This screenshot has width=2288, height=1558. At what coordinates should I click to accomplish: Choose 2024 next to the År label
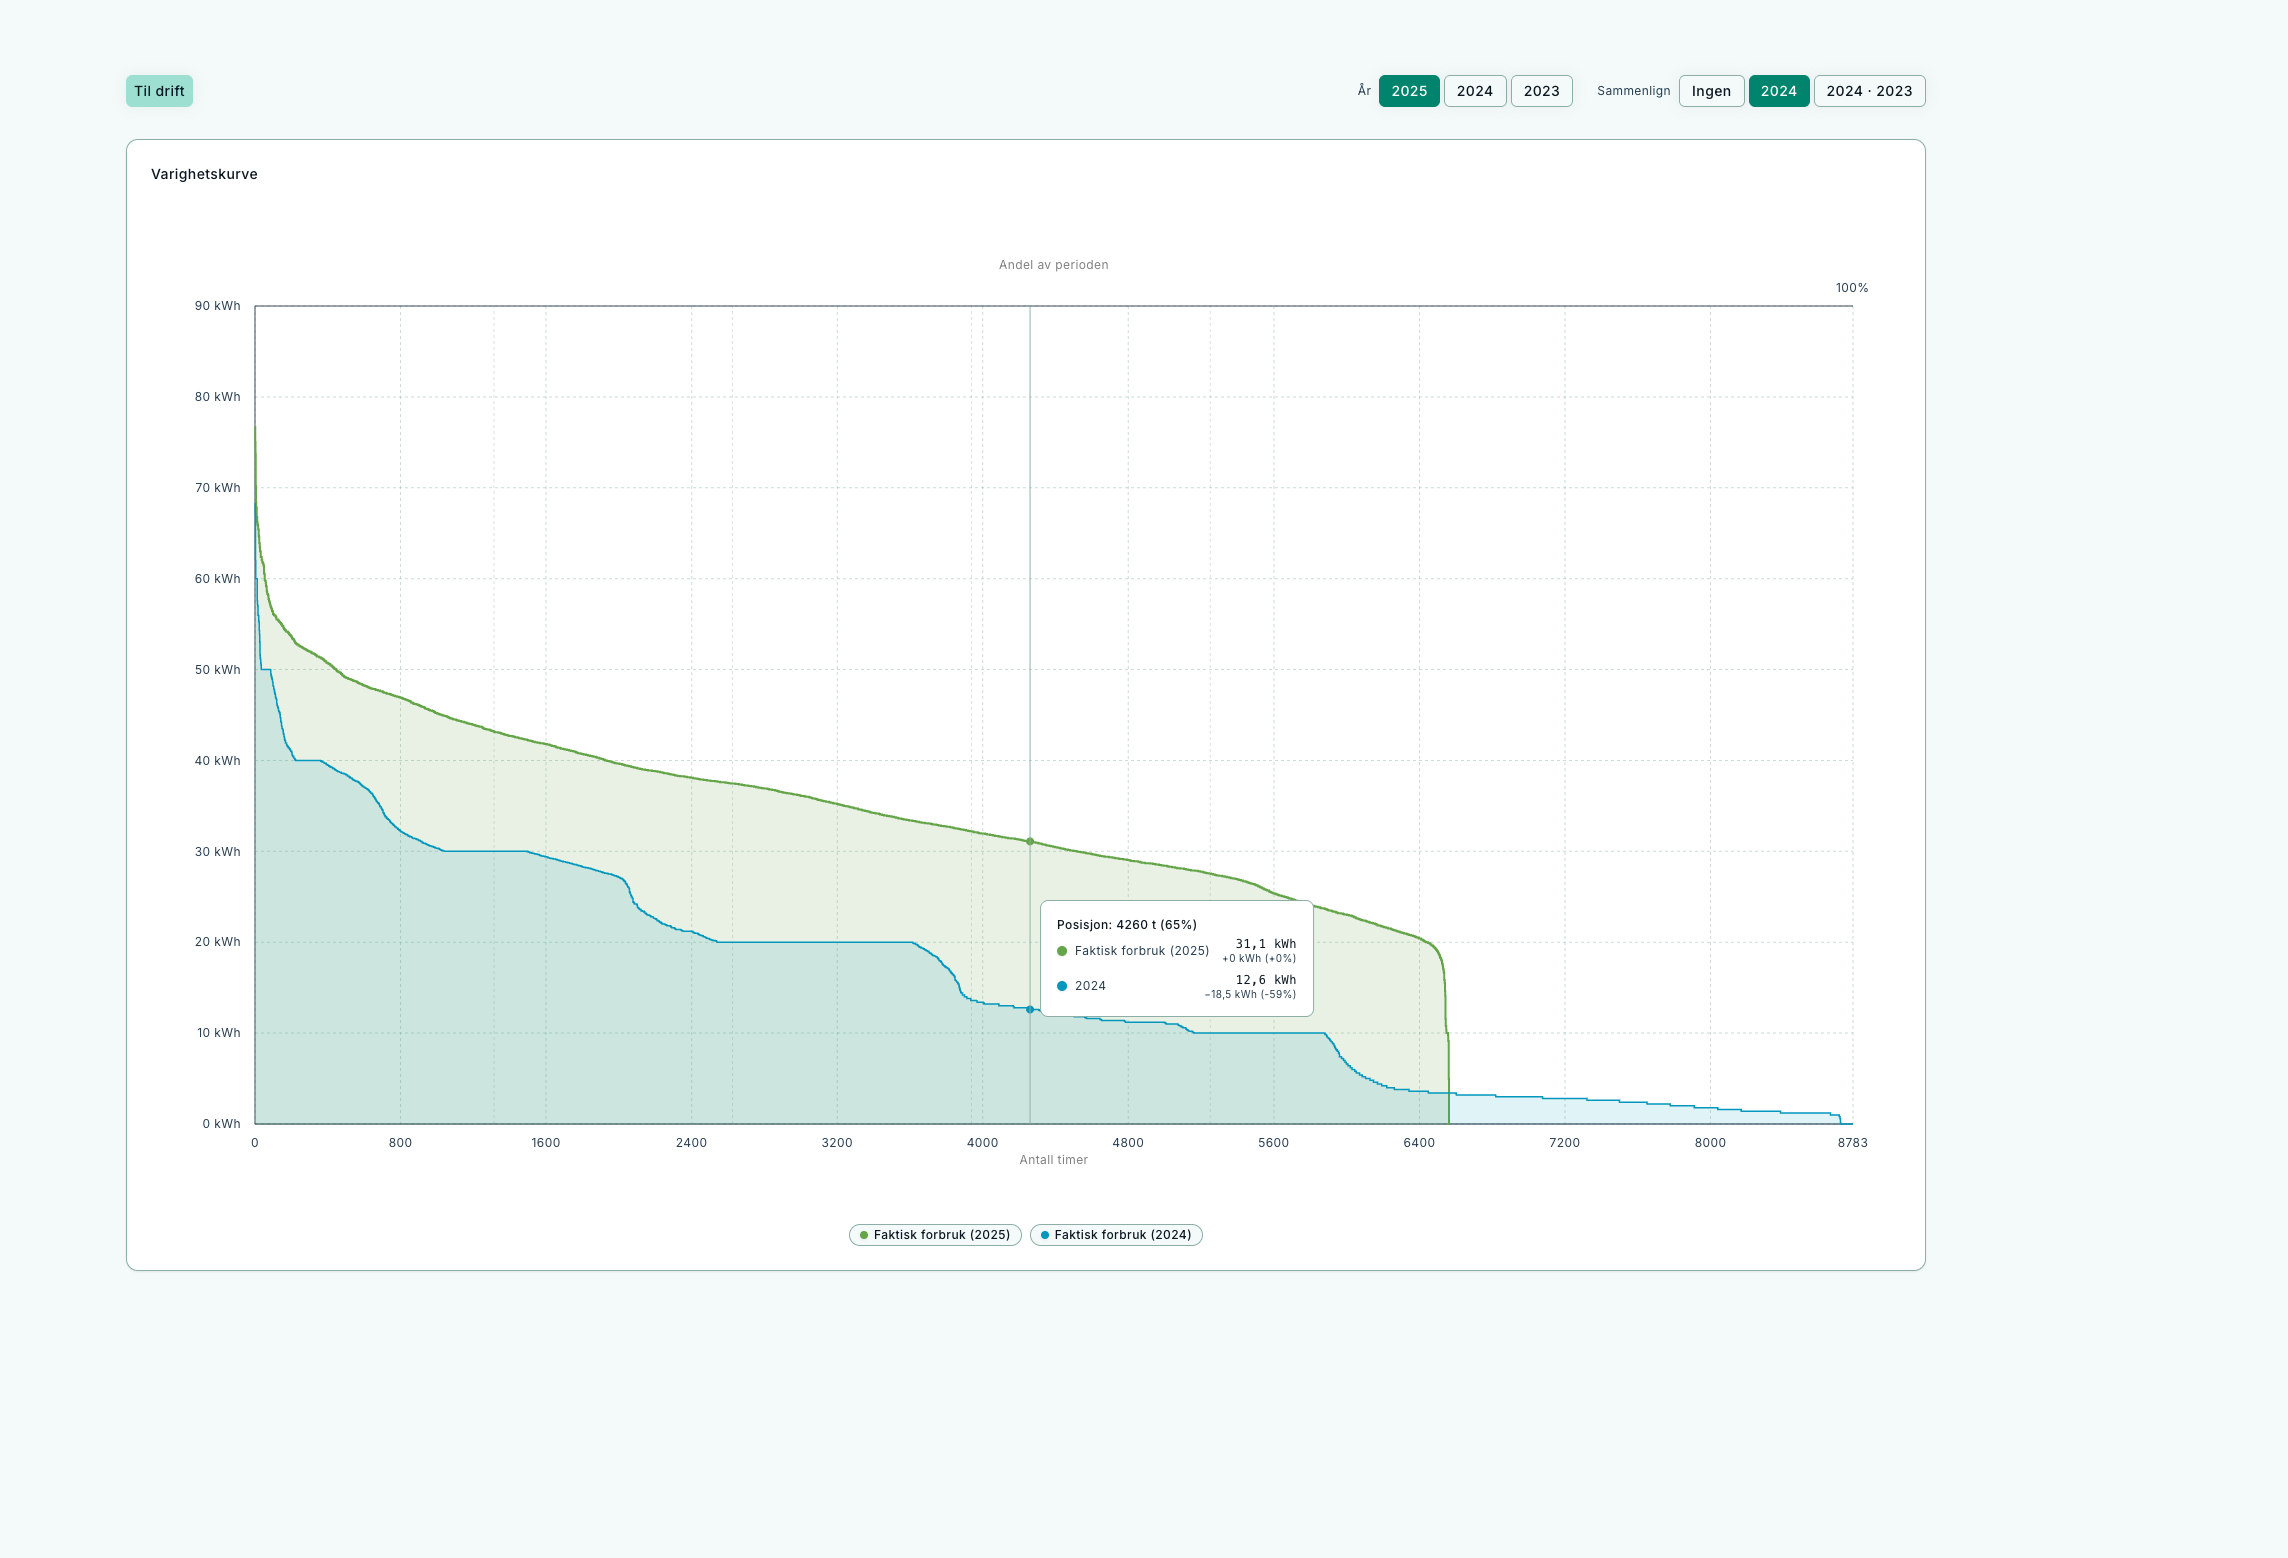1474,91
